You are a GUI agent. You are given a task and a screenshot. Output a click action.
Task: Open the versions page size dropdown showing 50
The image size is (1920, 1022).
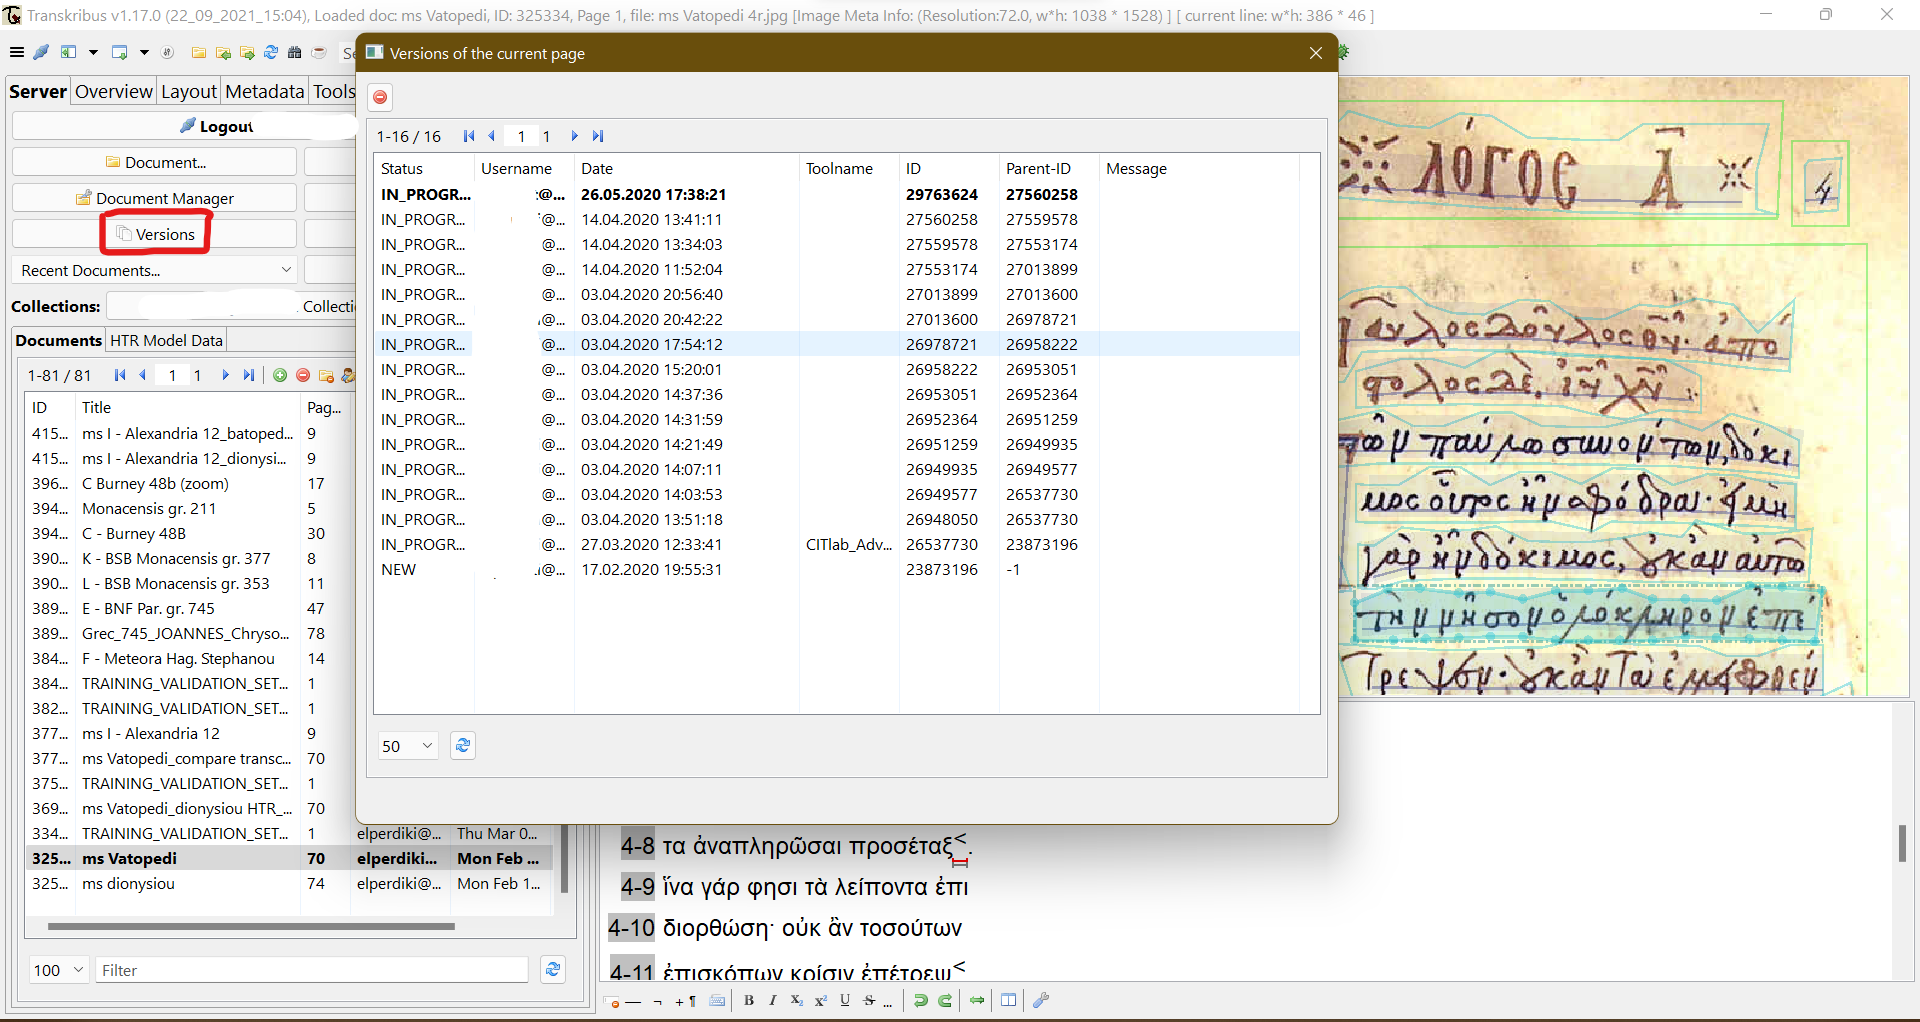coord(408,746)
